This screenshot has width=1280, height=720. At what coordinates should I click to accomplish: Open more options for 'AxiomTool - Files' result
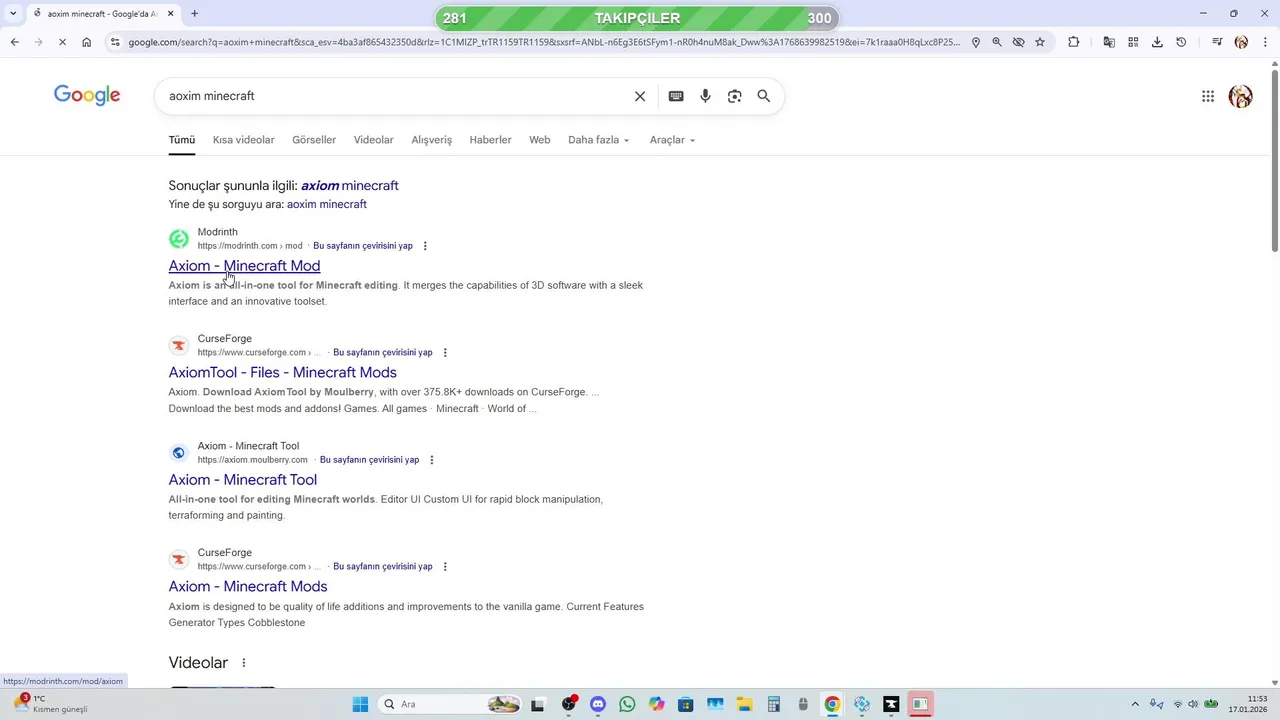click(x=445, y=353)
